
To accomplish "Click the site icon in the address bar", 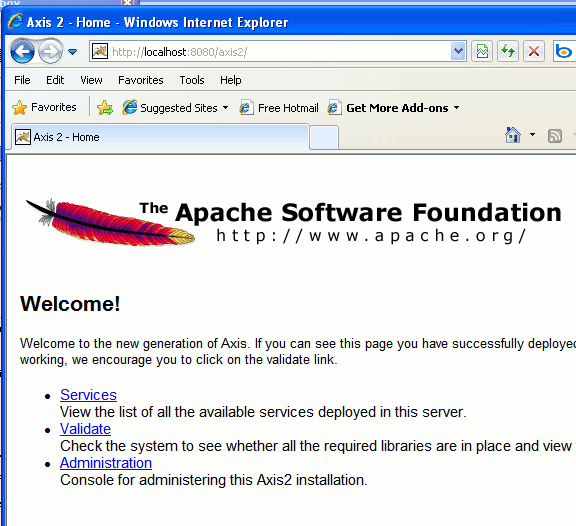I will click(x=100, y=51).
